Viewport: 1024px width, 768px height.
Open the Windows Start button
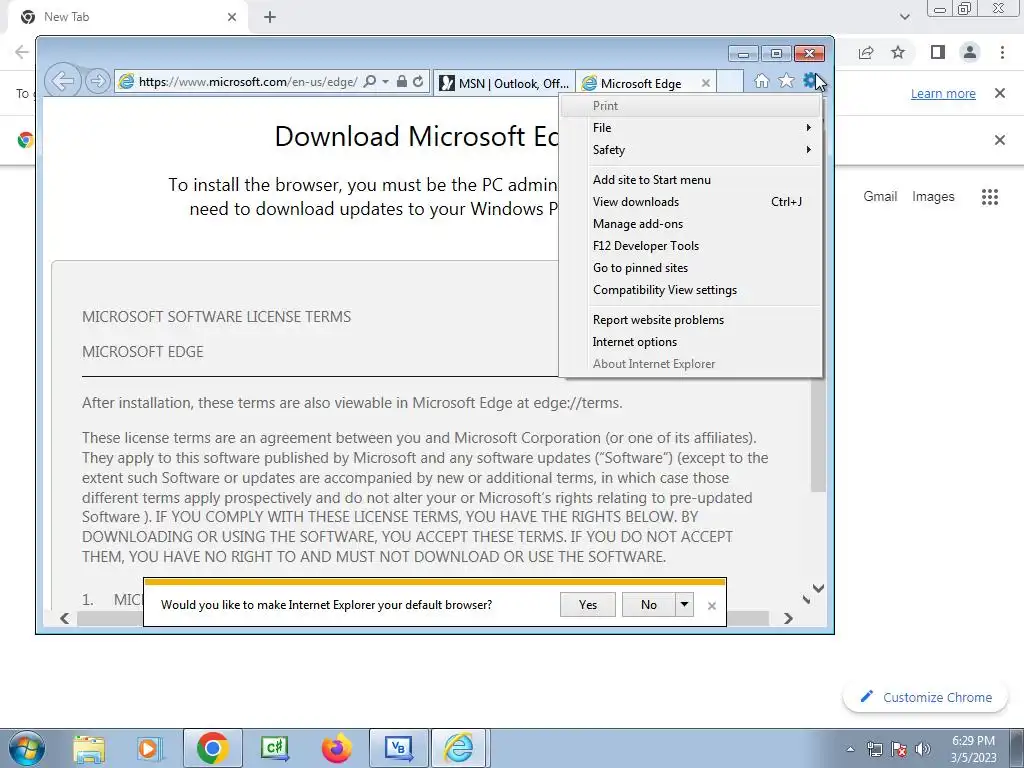tap(27, 748)
